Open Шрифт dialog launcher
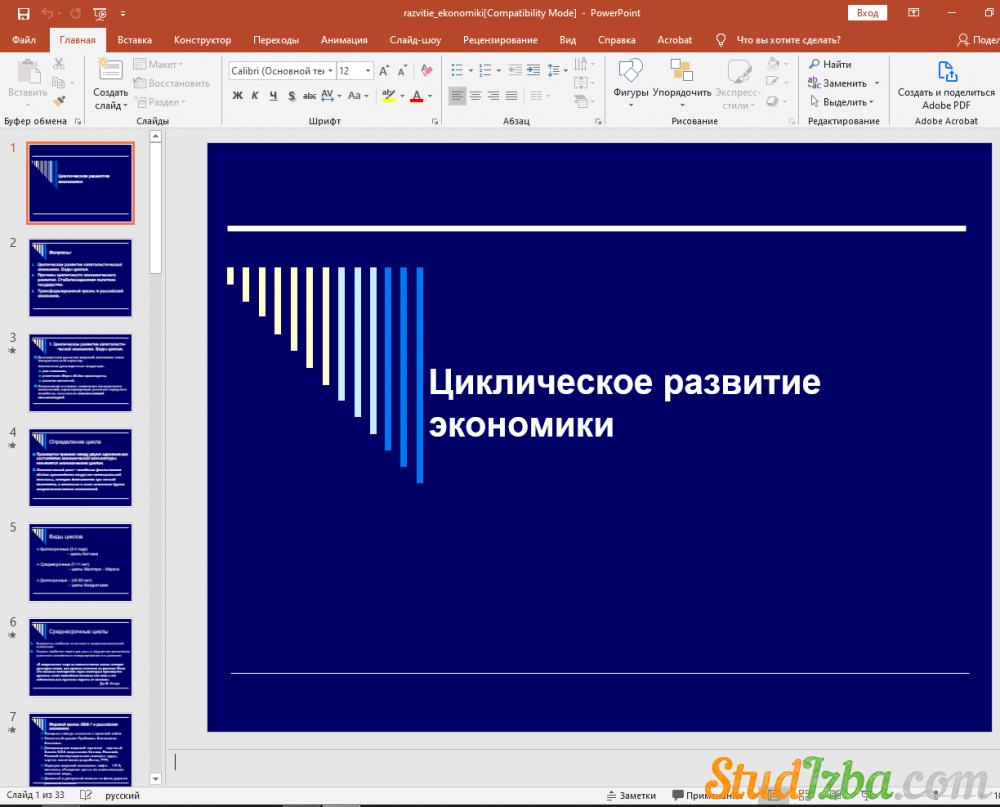Screen dimensions: 1000x807 [x=435, y=121]
